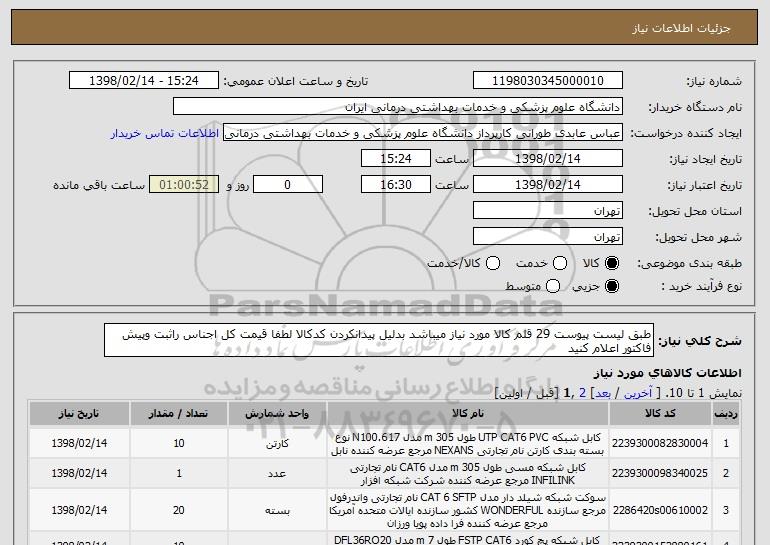
Task: Select the خدمت radio button
Action: click(x=560, y=263)
